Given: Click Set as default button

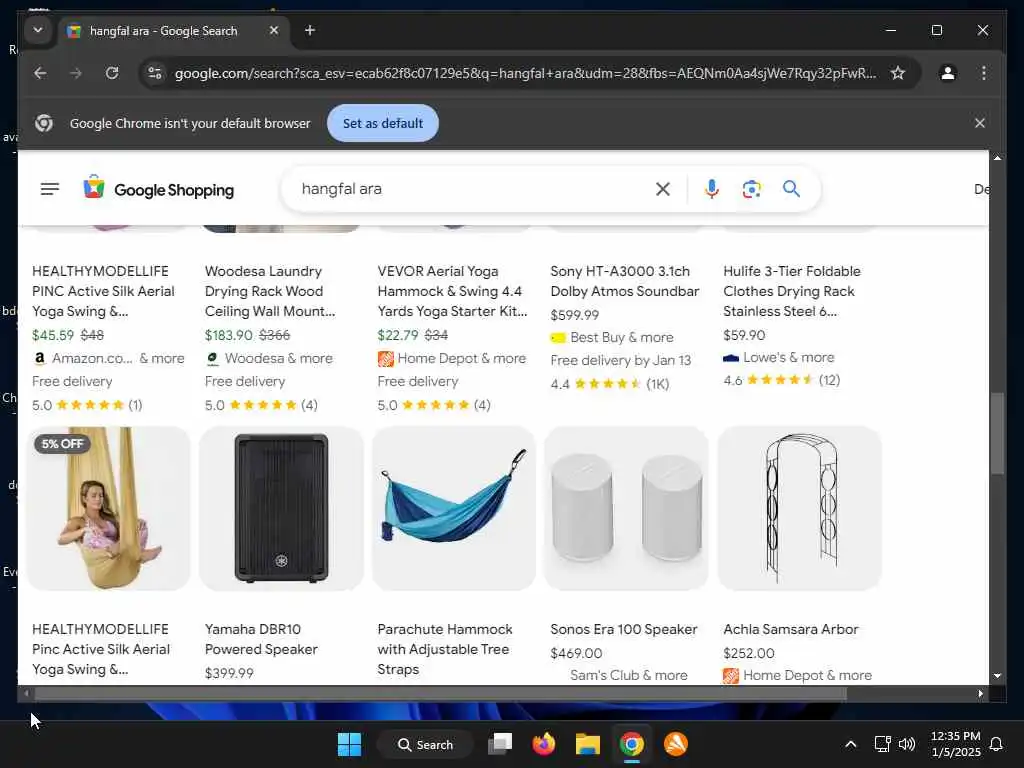Looking at the screenshot, I should [x=383, y=123].
